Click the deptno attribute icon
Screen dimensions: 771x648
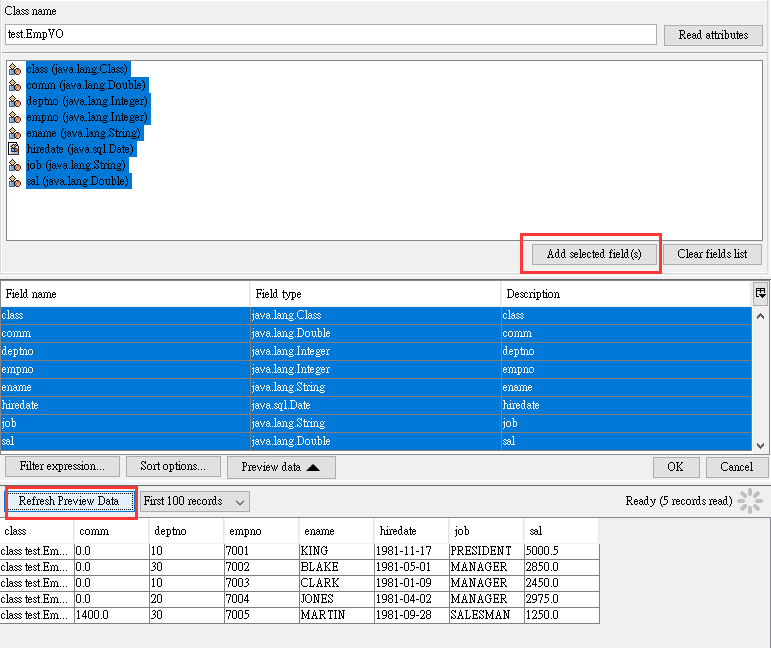pos(14,101)
